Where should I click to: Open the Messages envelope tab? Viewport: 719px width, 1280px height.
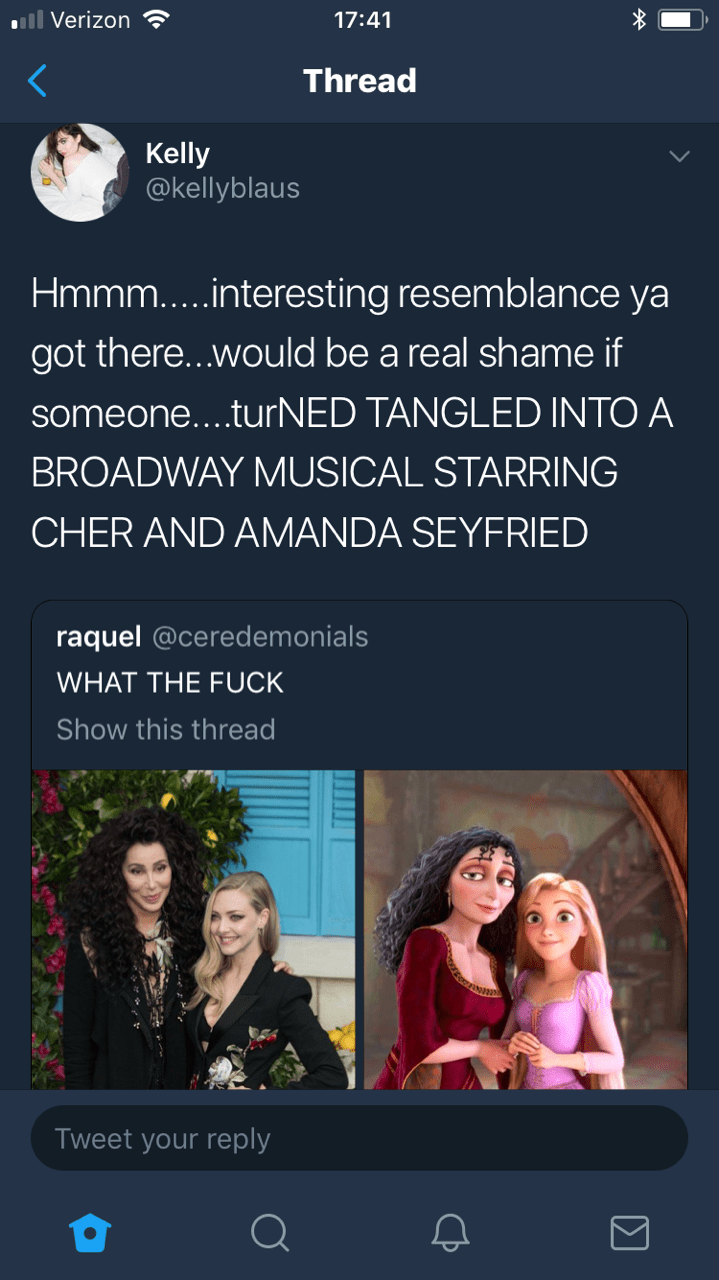pos(629,1233)
